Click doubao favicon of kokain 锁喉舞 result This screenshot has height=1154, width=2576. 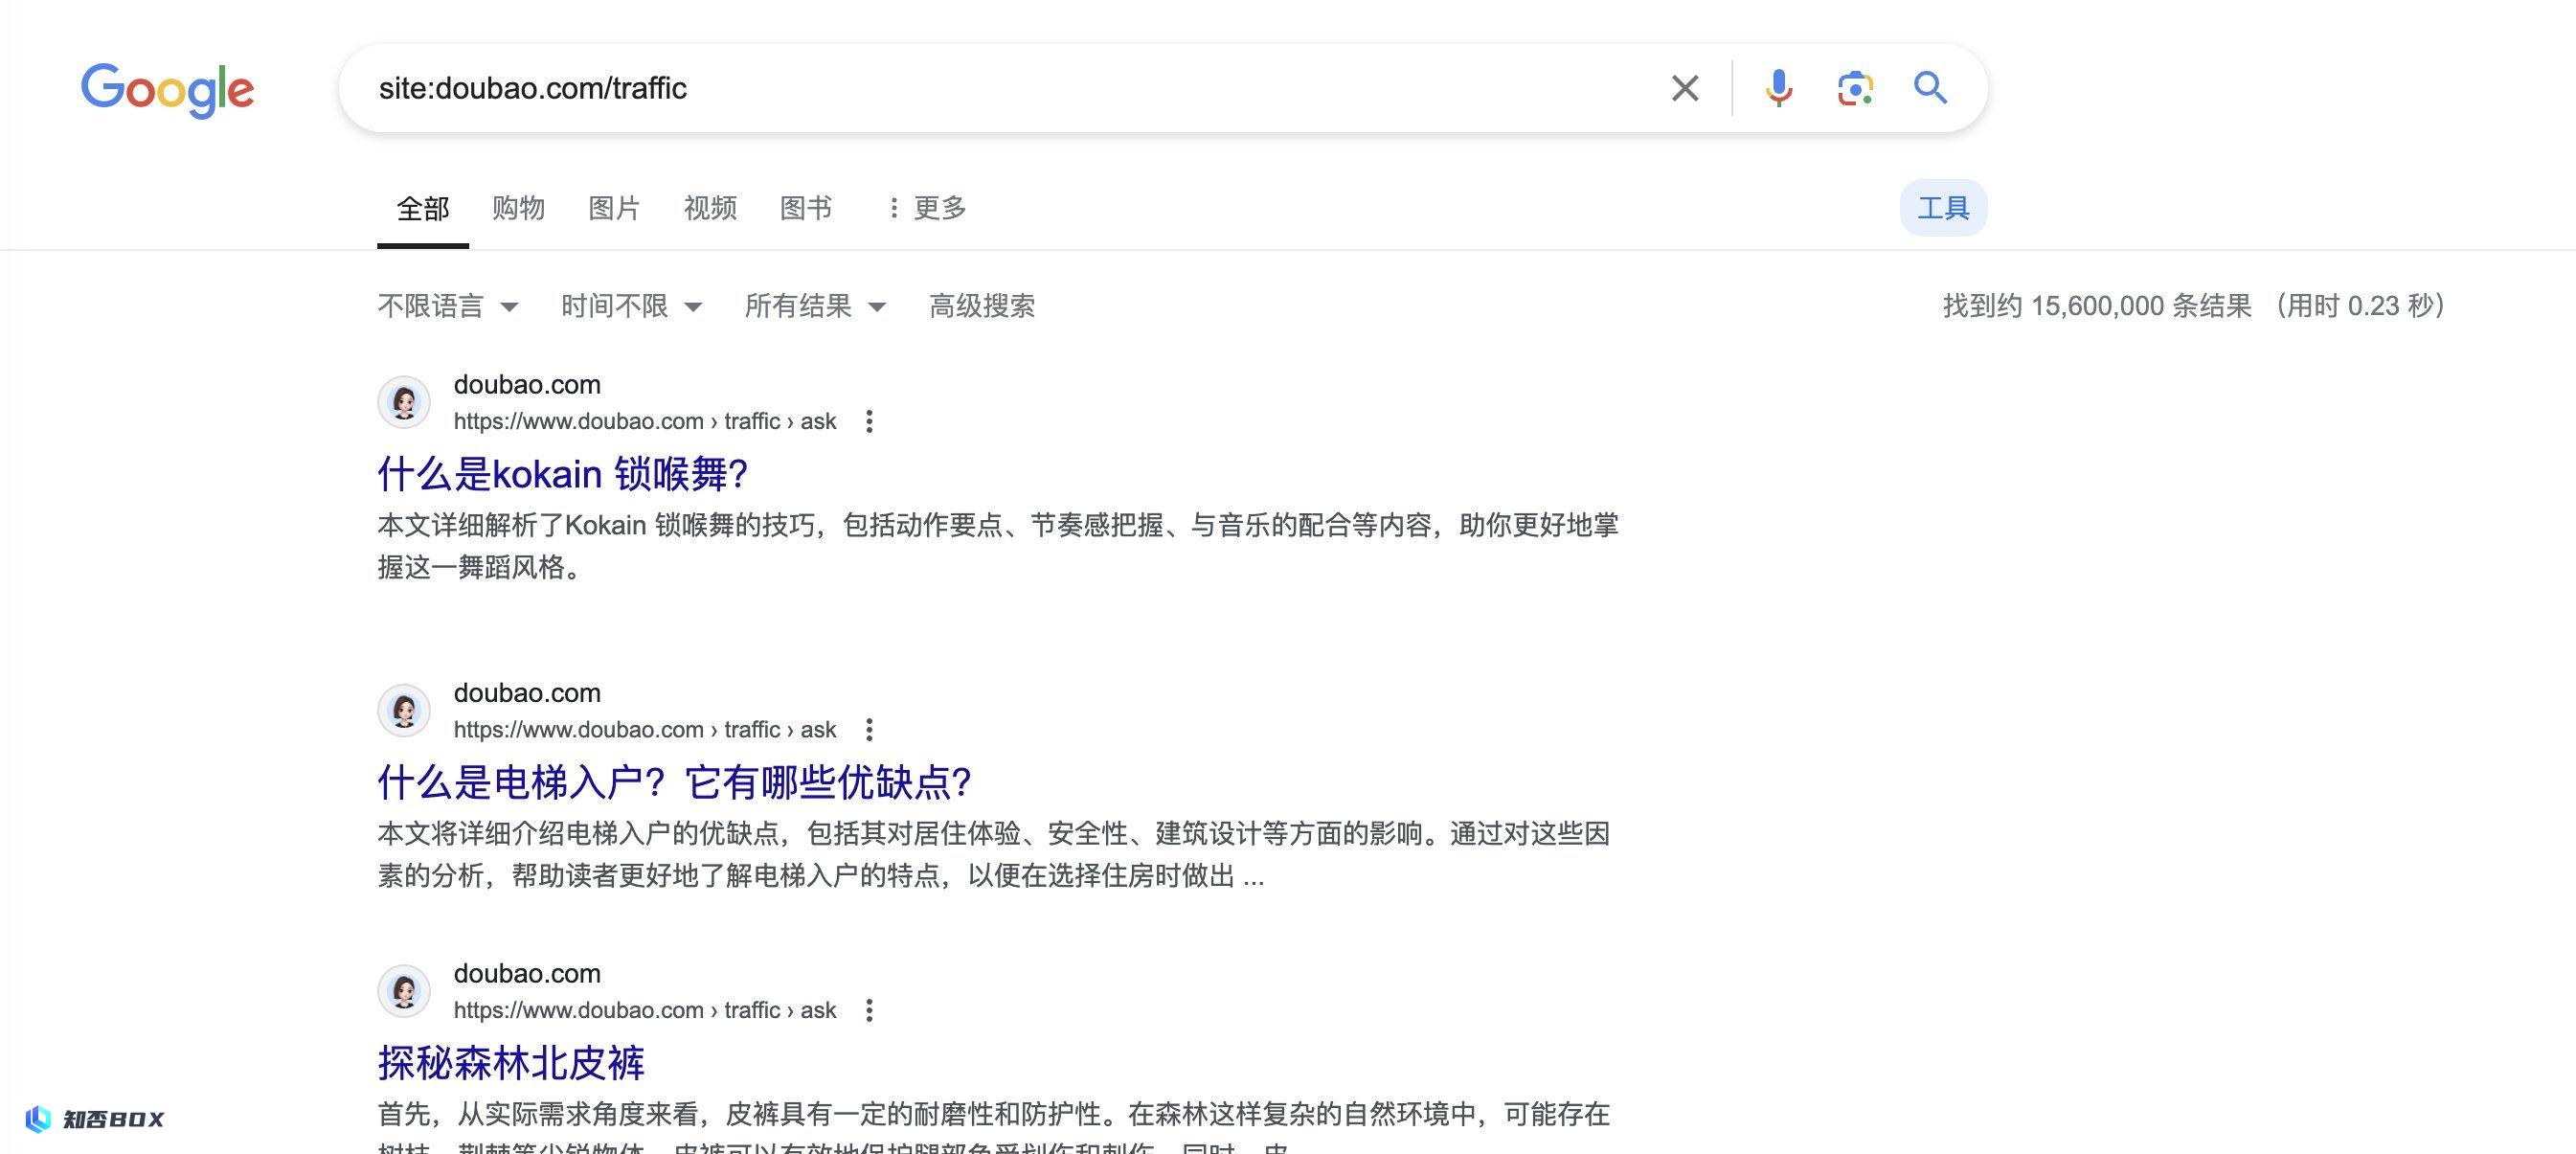pyautogui.click(x=404, y=402)
